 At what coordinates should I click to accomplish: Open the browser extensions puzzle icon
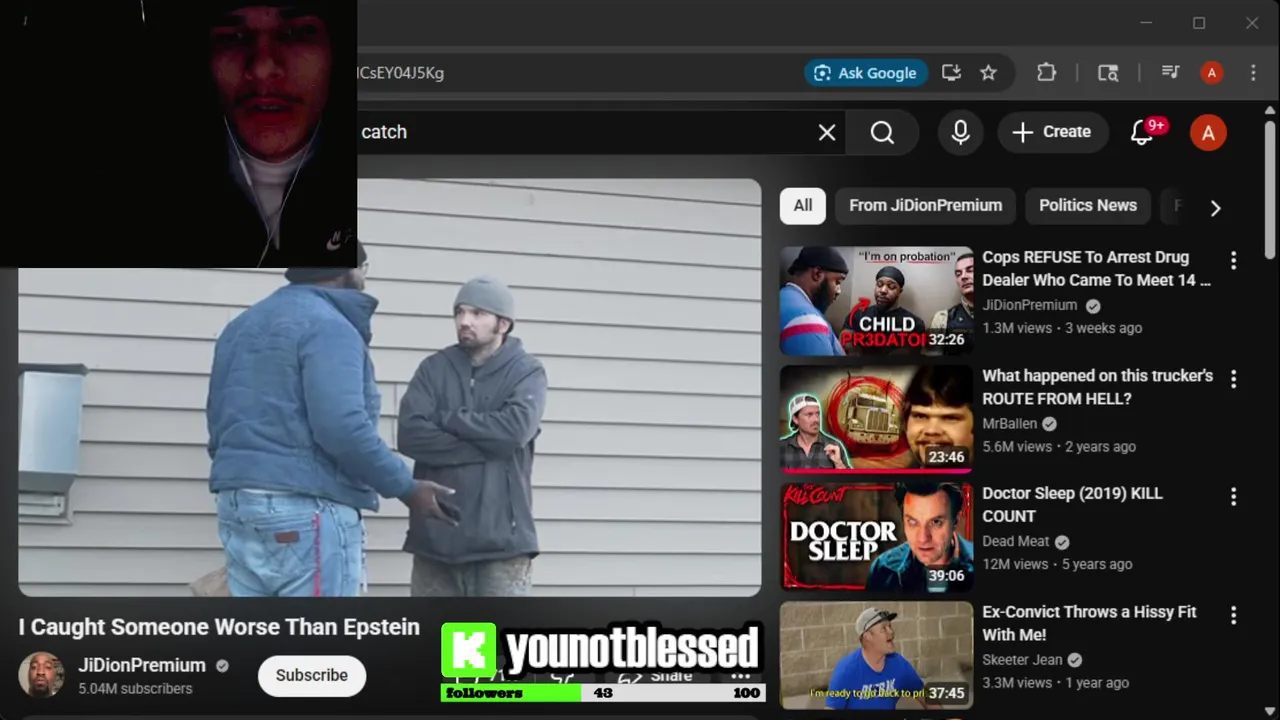point(1046,73)
